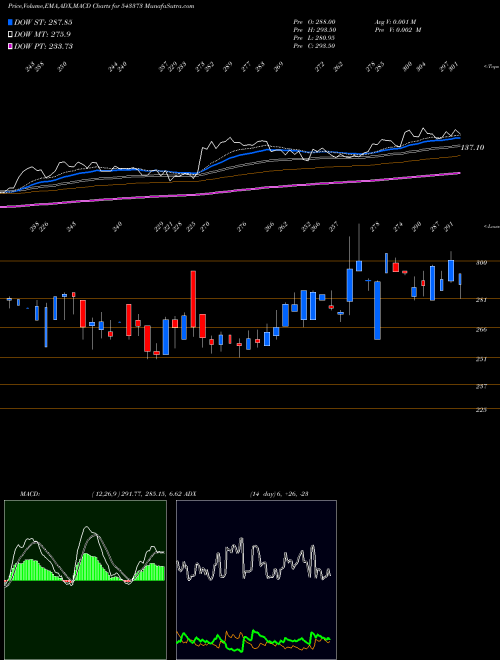Viewport: 500px width, 660px height.
Task: Click the 'Pre C: 293.50' close value
Action: tap(314, 46)
